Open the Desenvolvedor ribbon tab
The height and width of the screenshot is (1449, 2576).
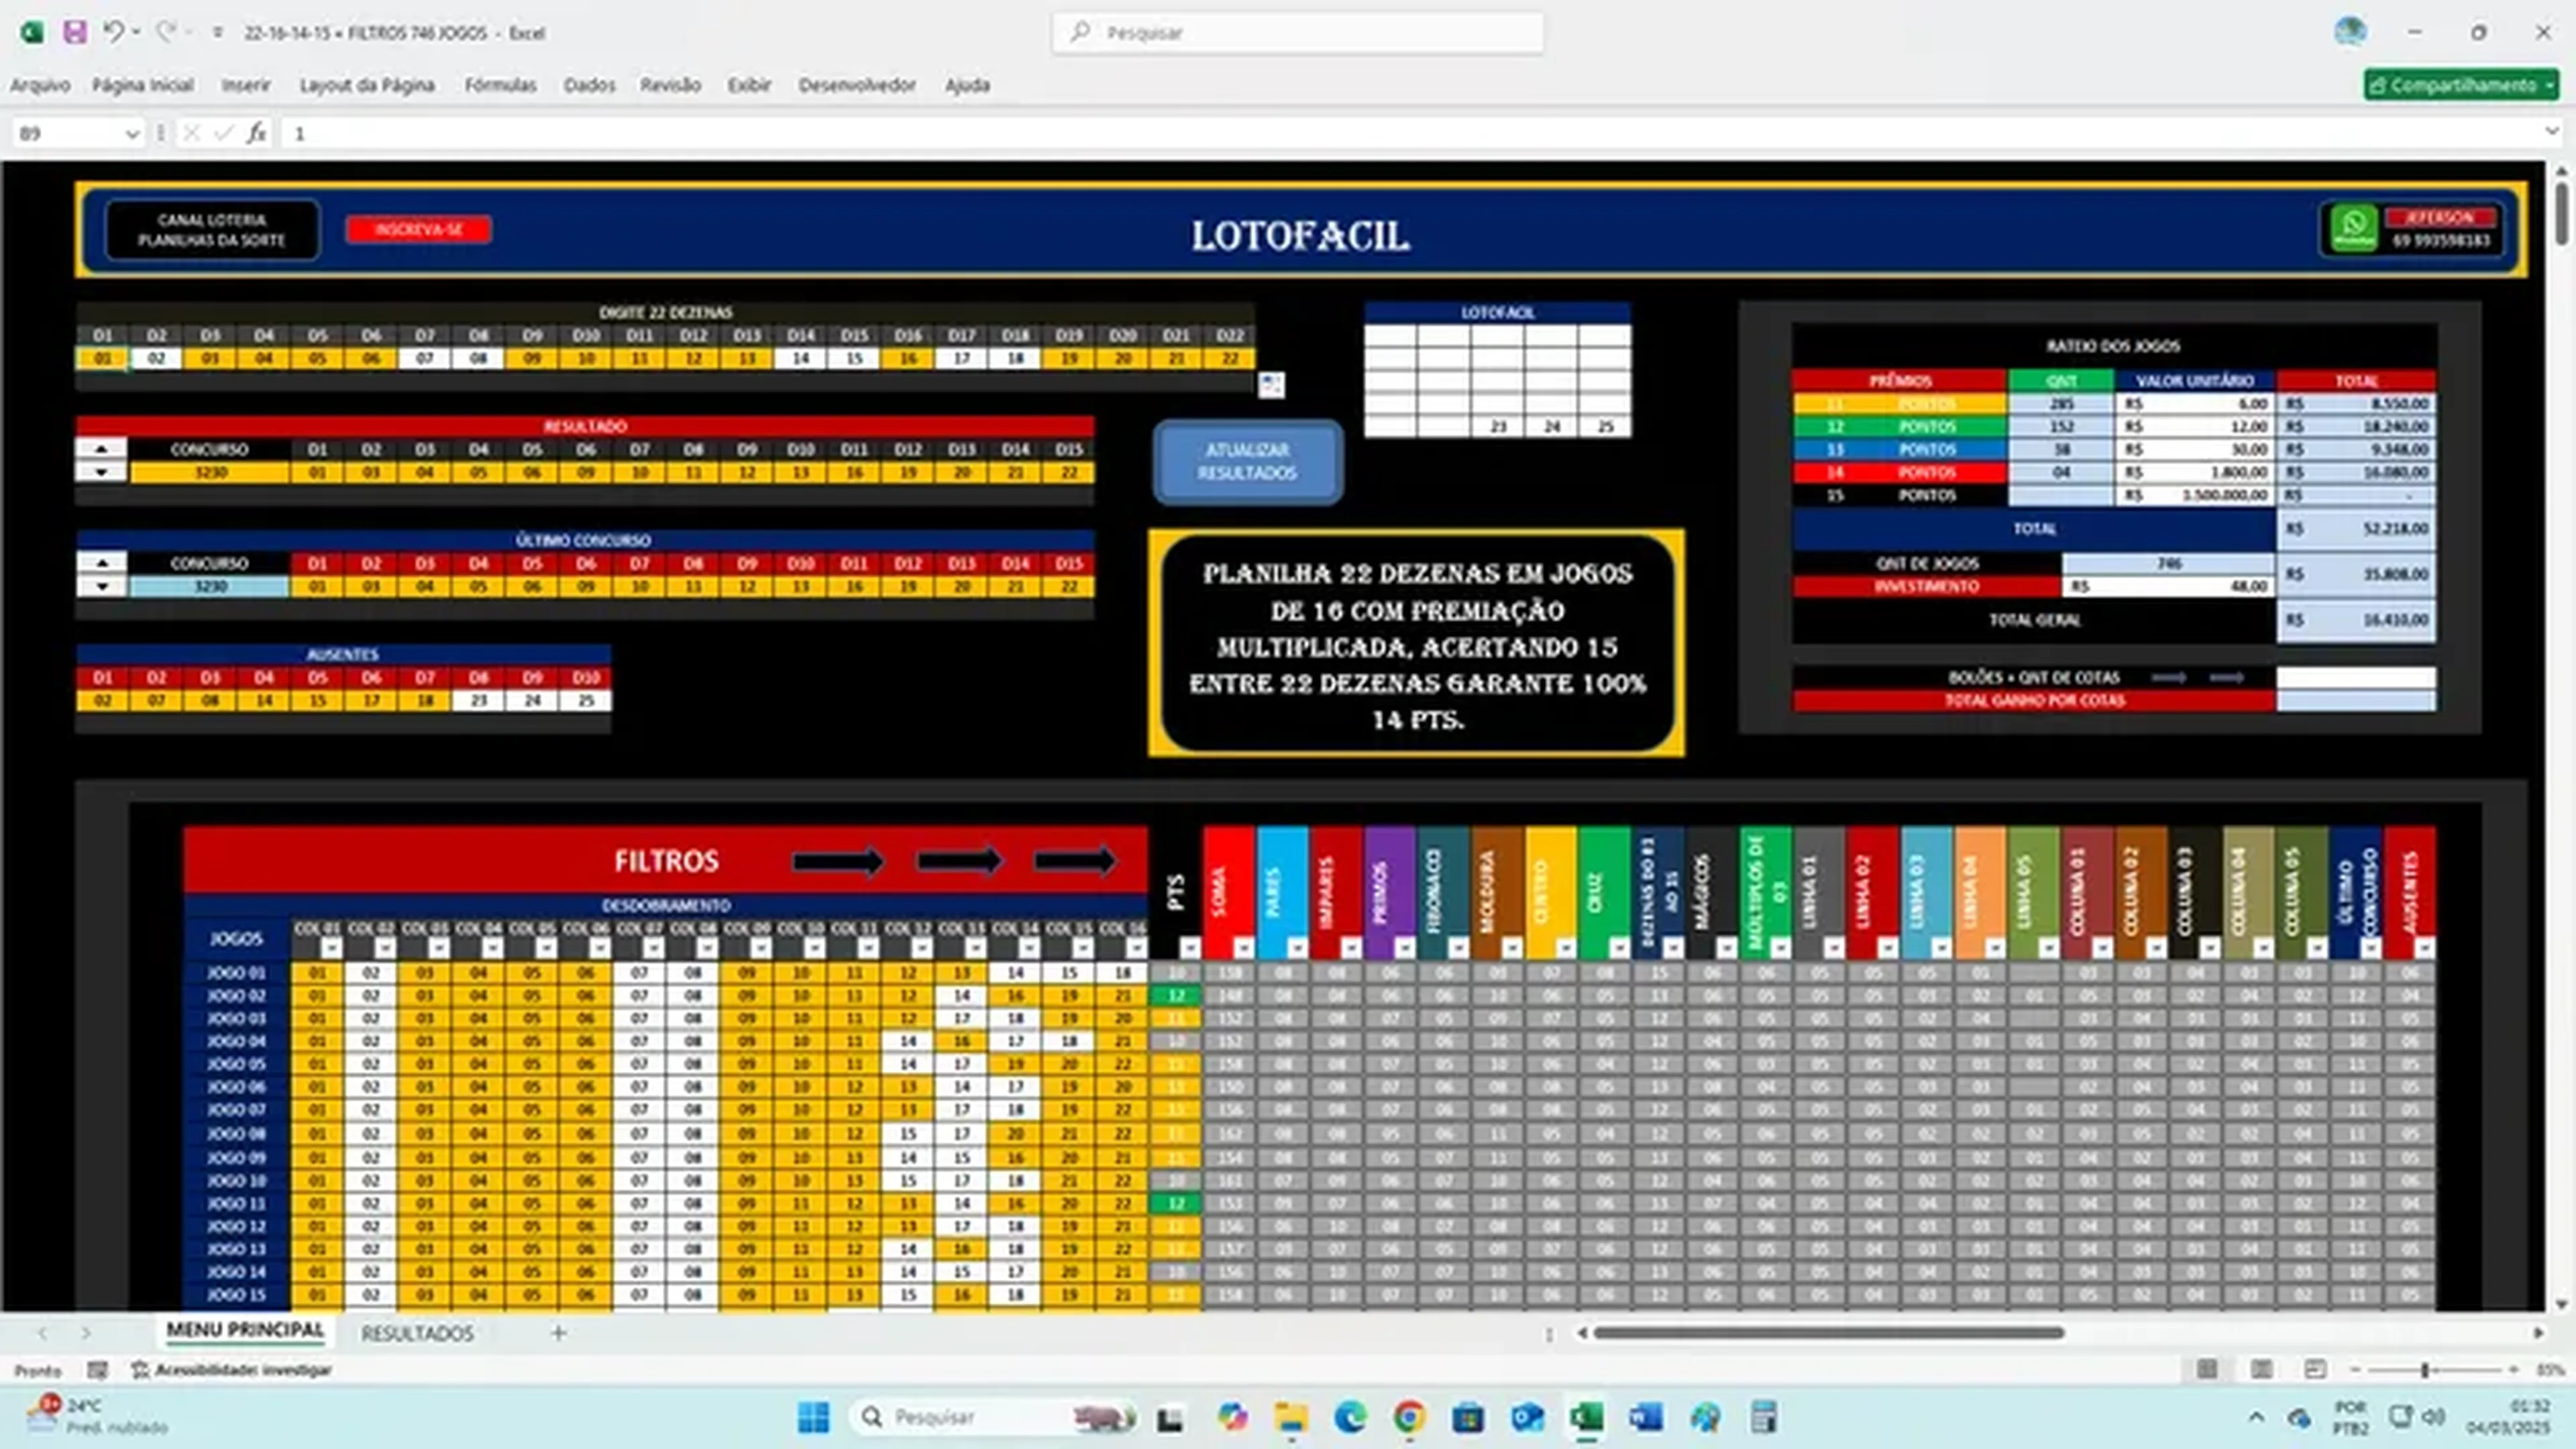(x=857, y=85)
